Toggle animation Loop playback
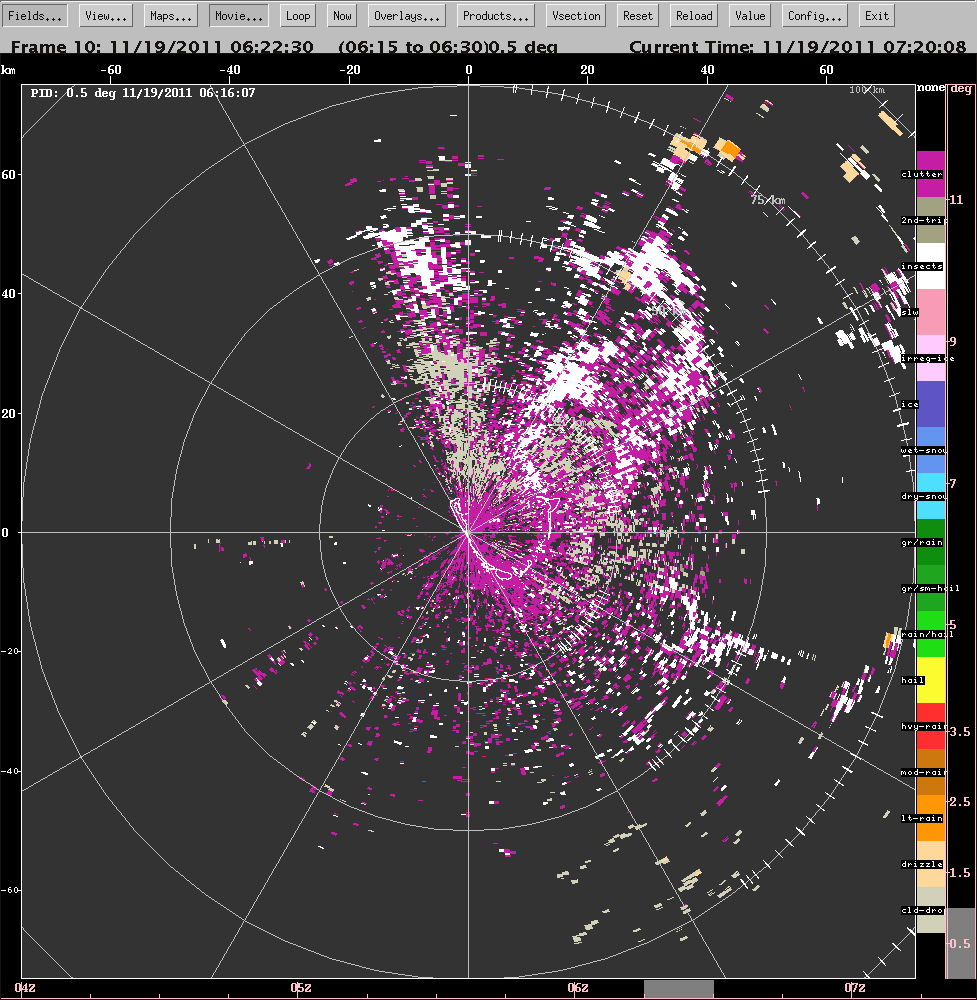 tap(297, 15)
